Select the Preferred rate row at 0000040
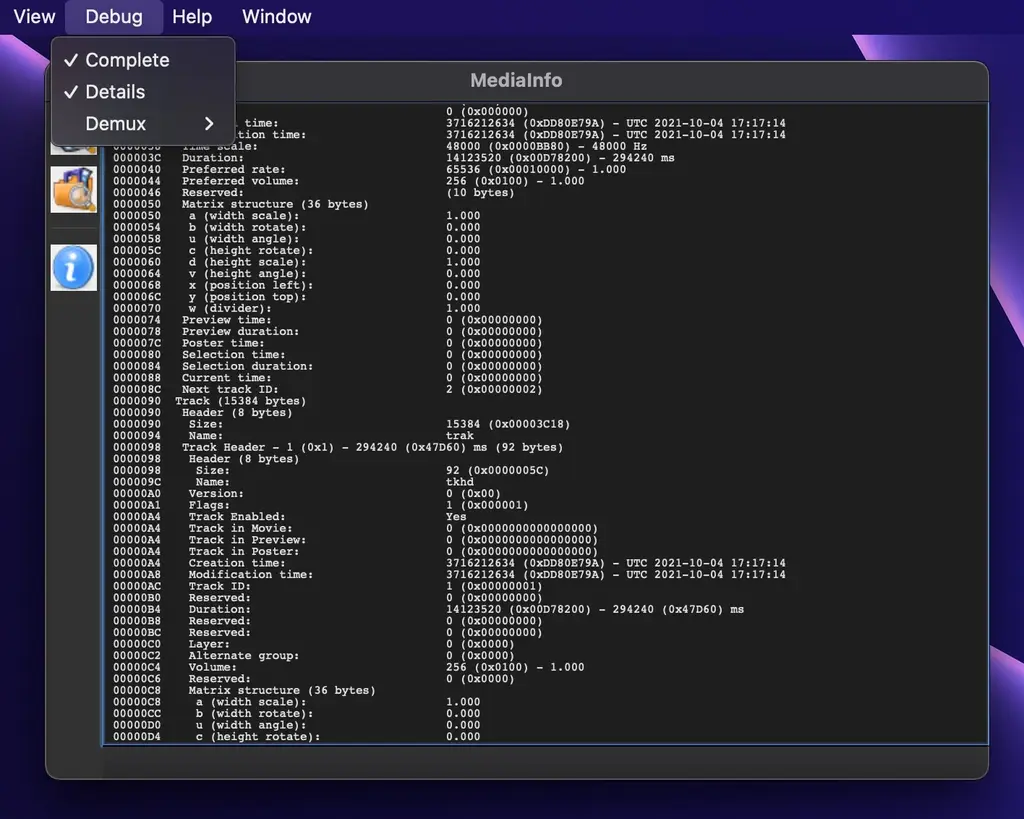Image resolution: width=1024 pixels, height=819 pixels. pyautogui.click(x=370, y=170)
